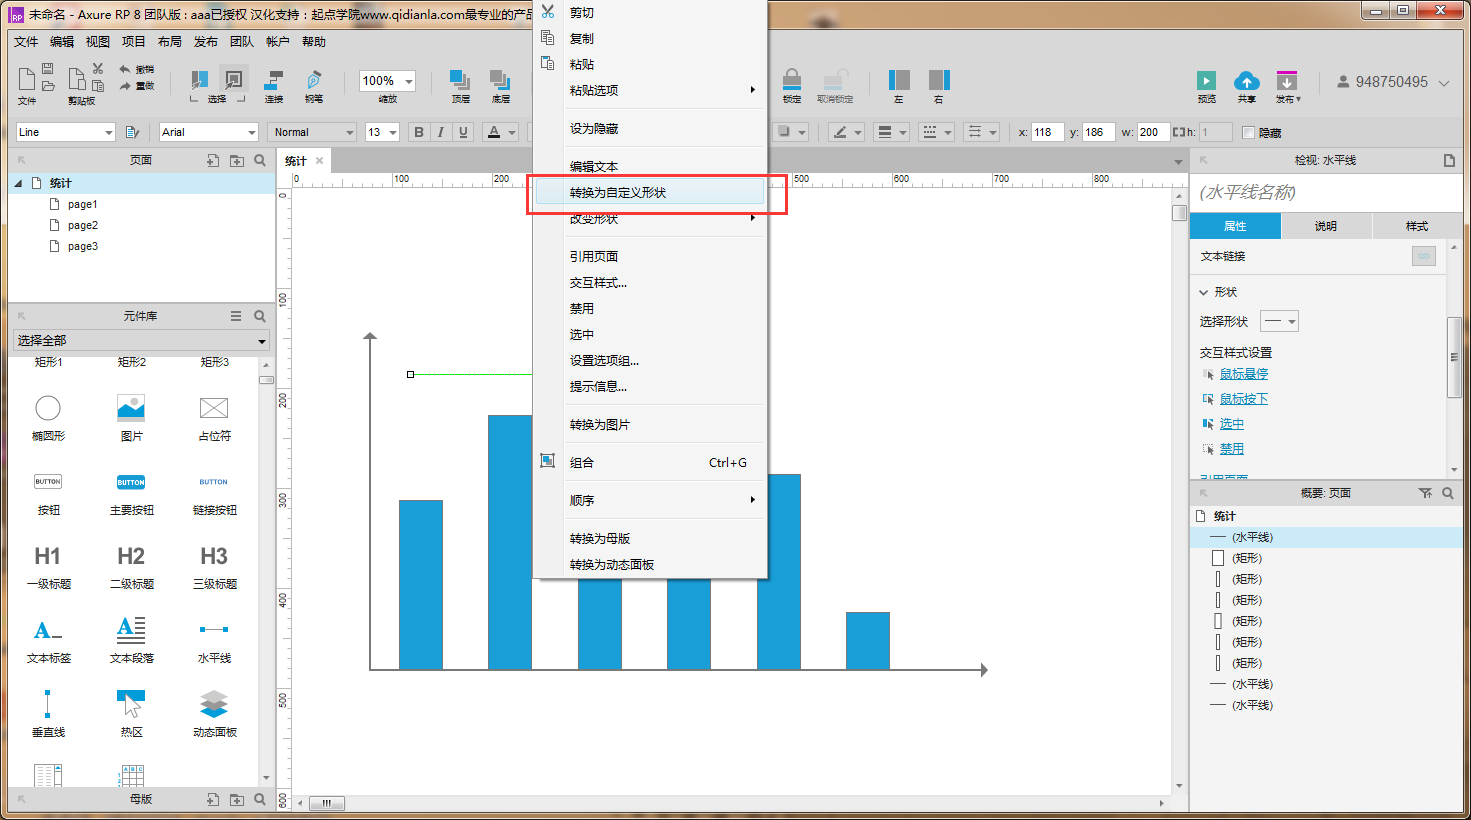Viewport: 1471px width, 820px height.
Task: Click the share (共享) cloud icon
Action: point(1246,80)
